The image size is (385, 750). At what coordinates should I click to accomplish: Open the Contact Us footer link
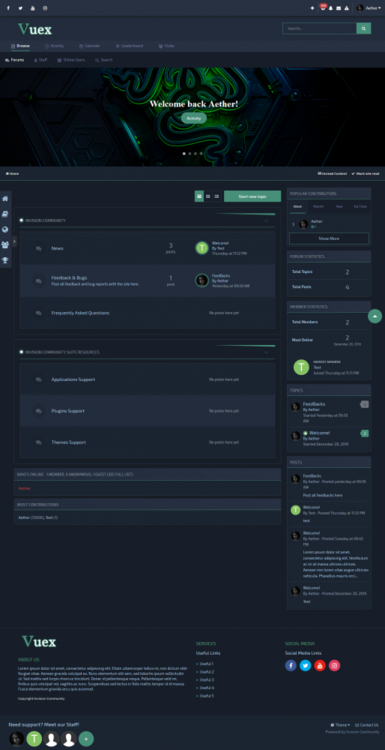coord(366,725)
